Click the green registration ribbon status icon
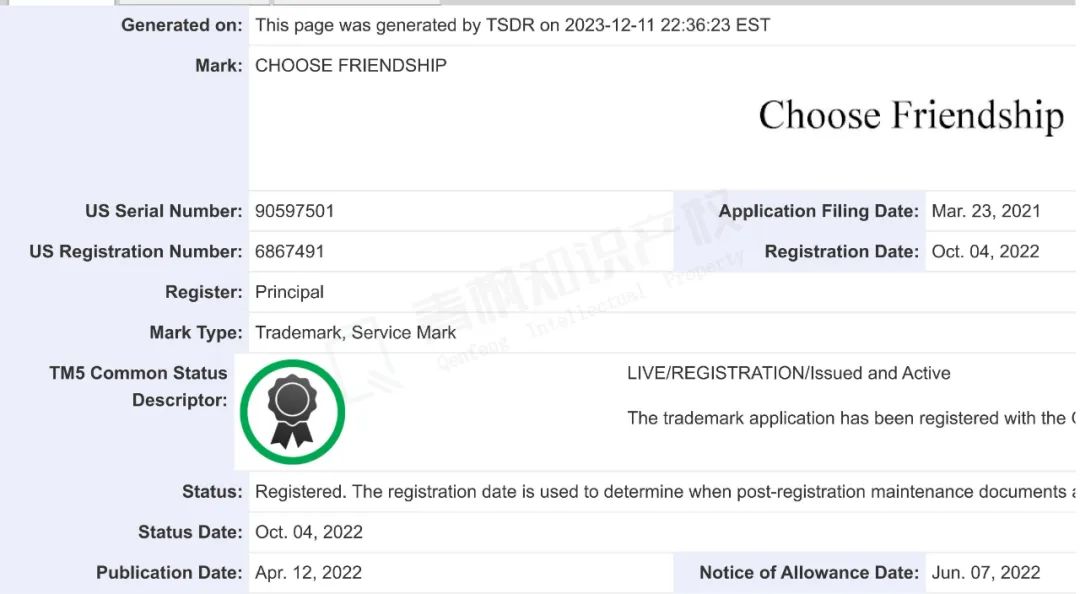The height and width of the screenshot is (594, 1080). pos(292,411)
